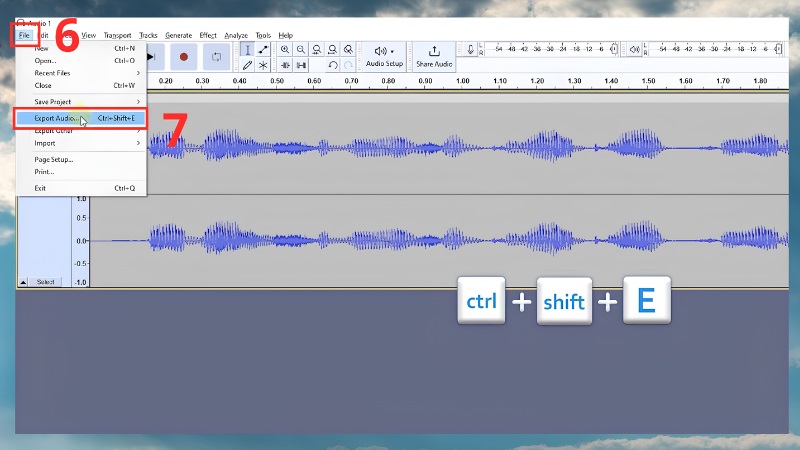
Task: Fit project to width zoom icon
Action: point(332,49)
